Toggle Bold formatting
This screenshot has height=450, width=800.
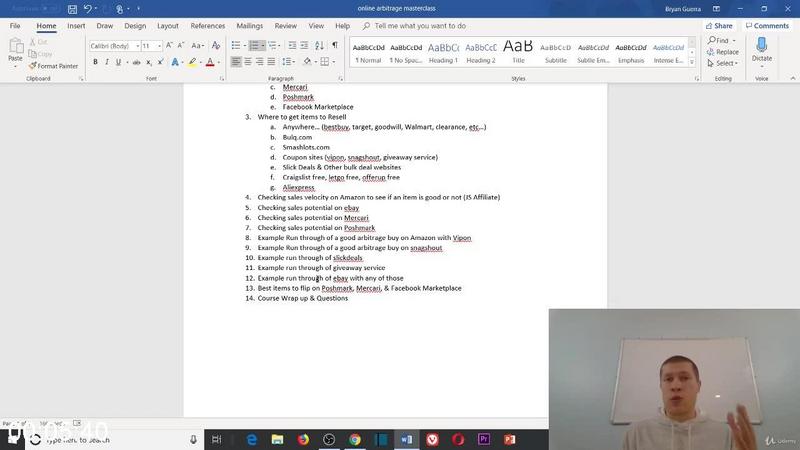pyautogui.click(x=95, y=62)
